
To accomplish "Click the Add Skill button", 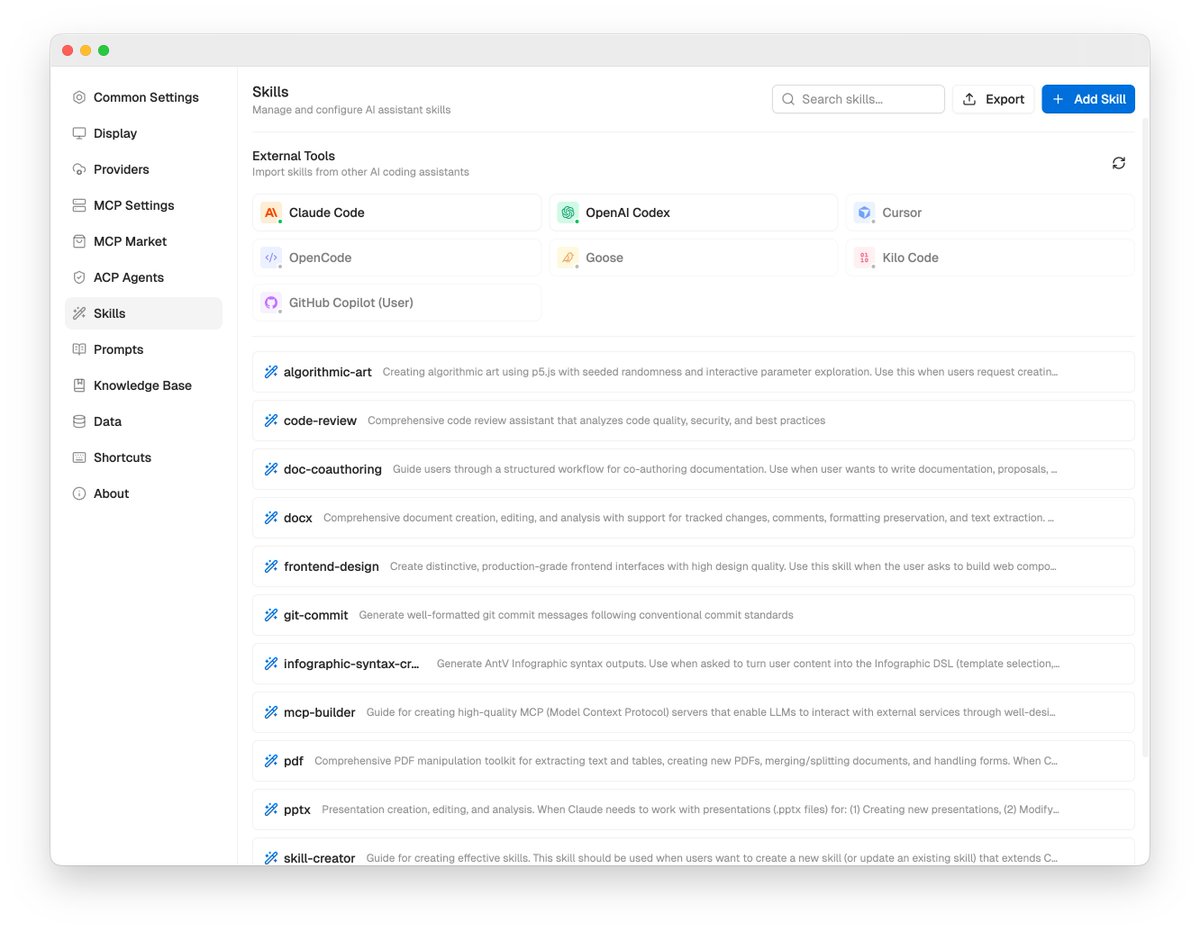I will click(x=1088, y=99).
